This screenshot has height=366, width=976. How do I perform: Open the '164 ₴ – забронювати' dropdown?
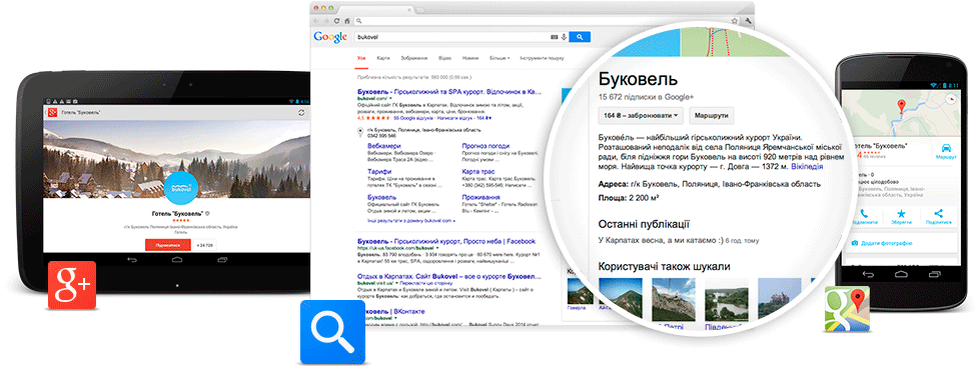click(641, 116)
